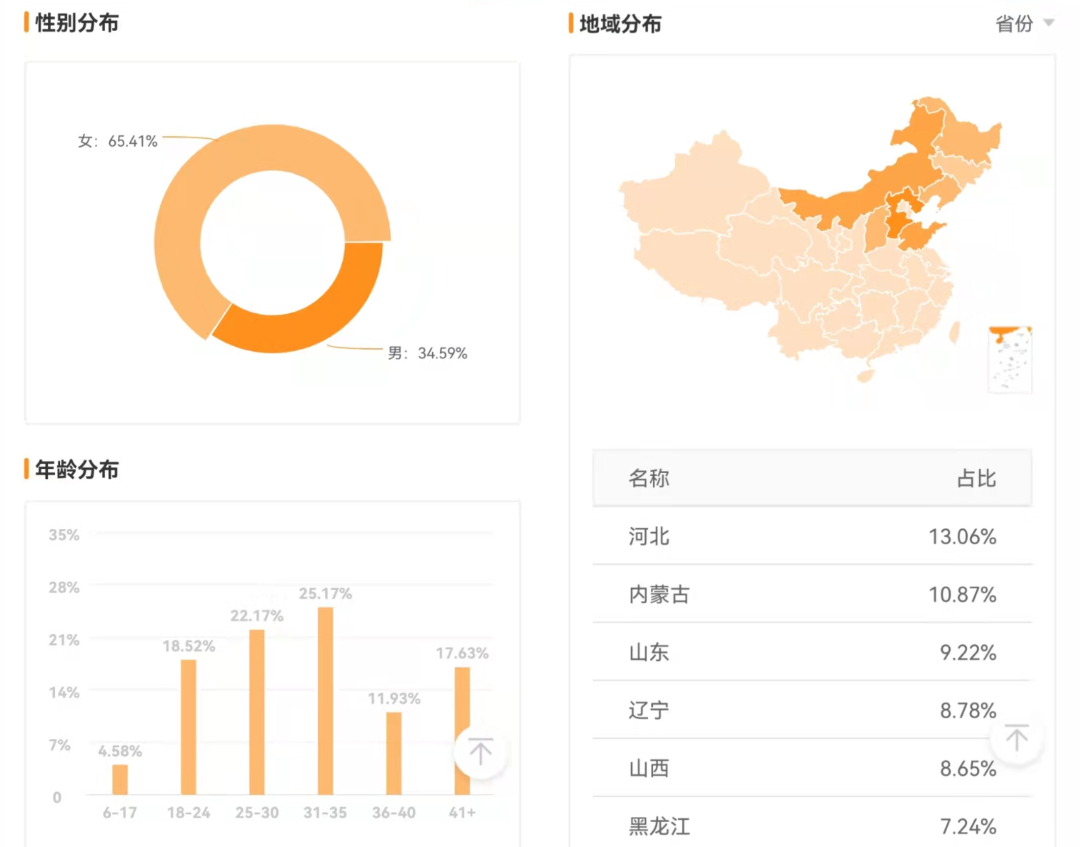Expand the 占比 column sort options

pos(975,477)
